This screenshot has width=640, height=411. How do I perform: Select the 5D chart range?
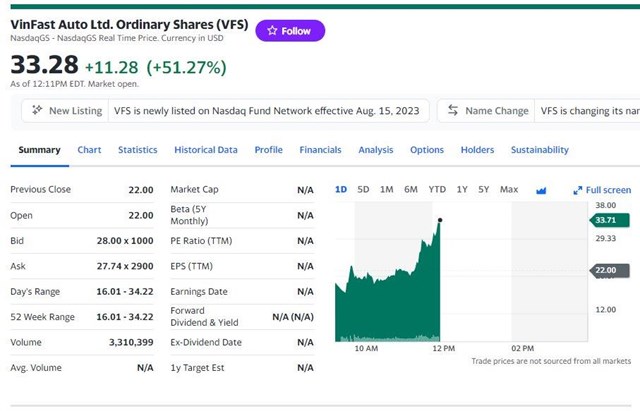pyautogui.click(x=363, y=189)
